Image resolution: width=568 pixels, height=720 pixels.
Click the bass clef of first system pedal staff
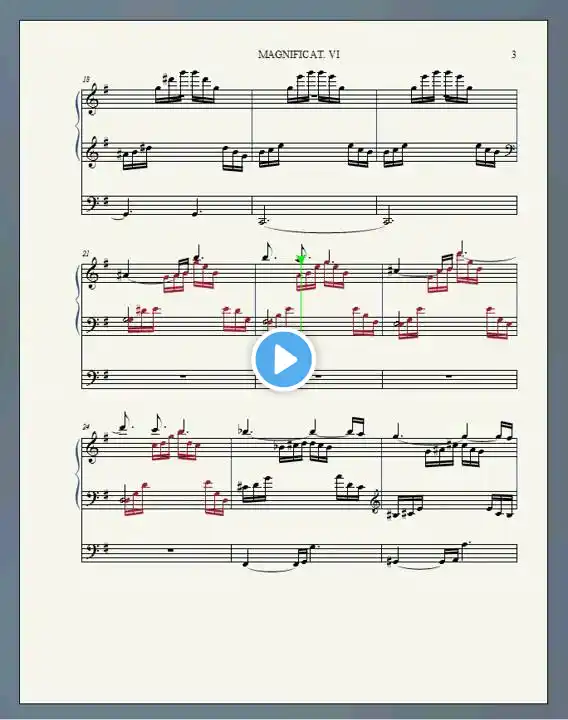tap(92, 204)
